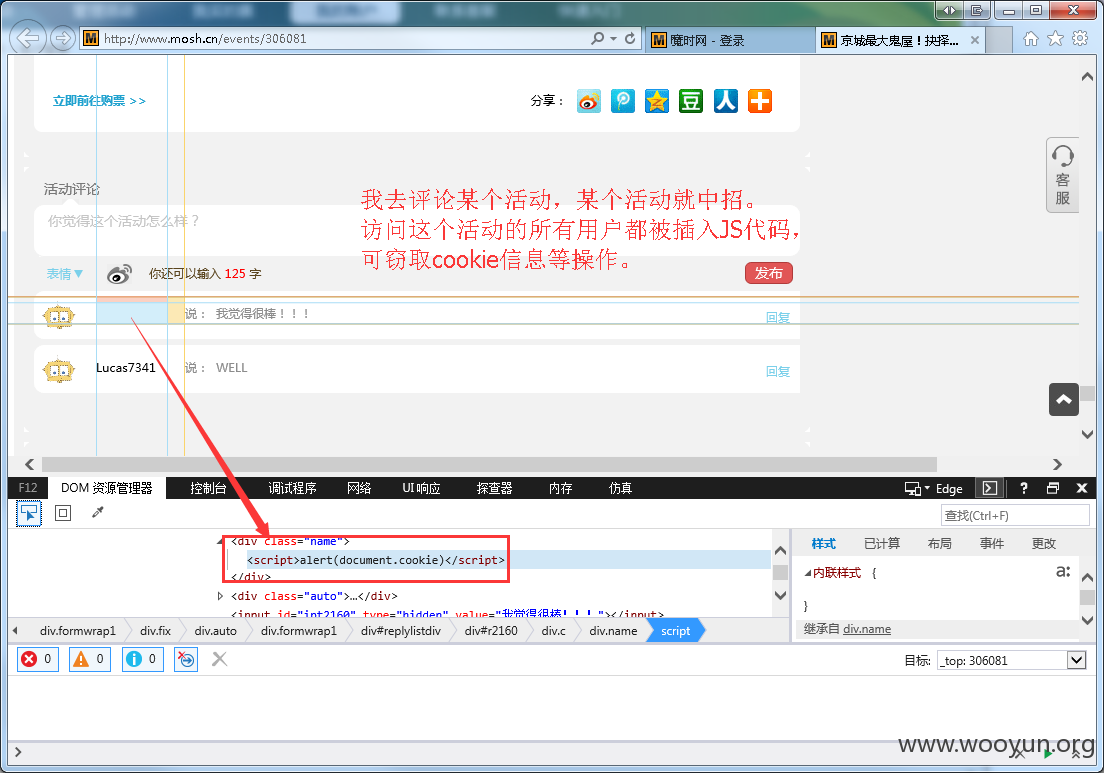This screenshot has width=1104, height=773.
Task: Click the Weibo sync icon below comment box
Action: click(119, 274)
